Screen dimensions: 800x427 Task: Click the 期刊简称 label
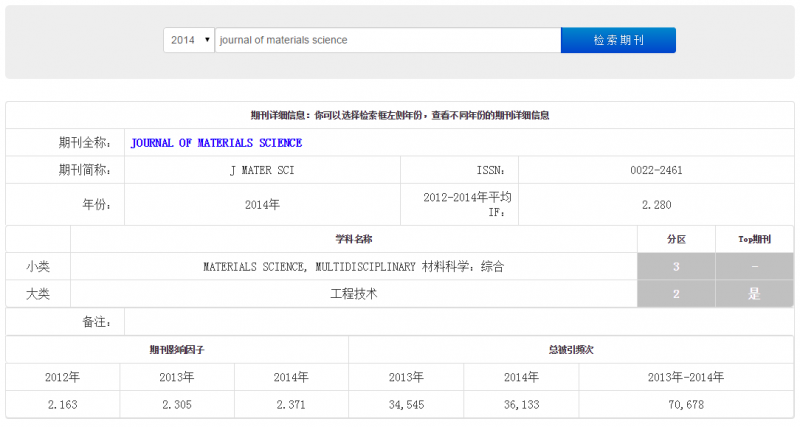point(85,170)
